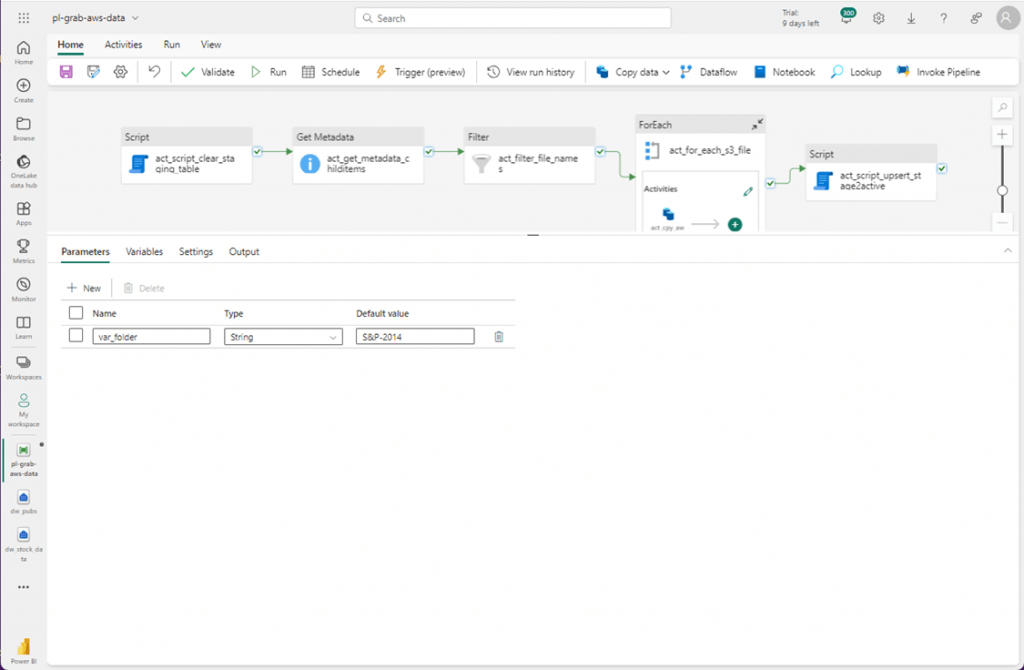Add an activity with the green plus
1024x670 pixels.
tap(735, 225)
